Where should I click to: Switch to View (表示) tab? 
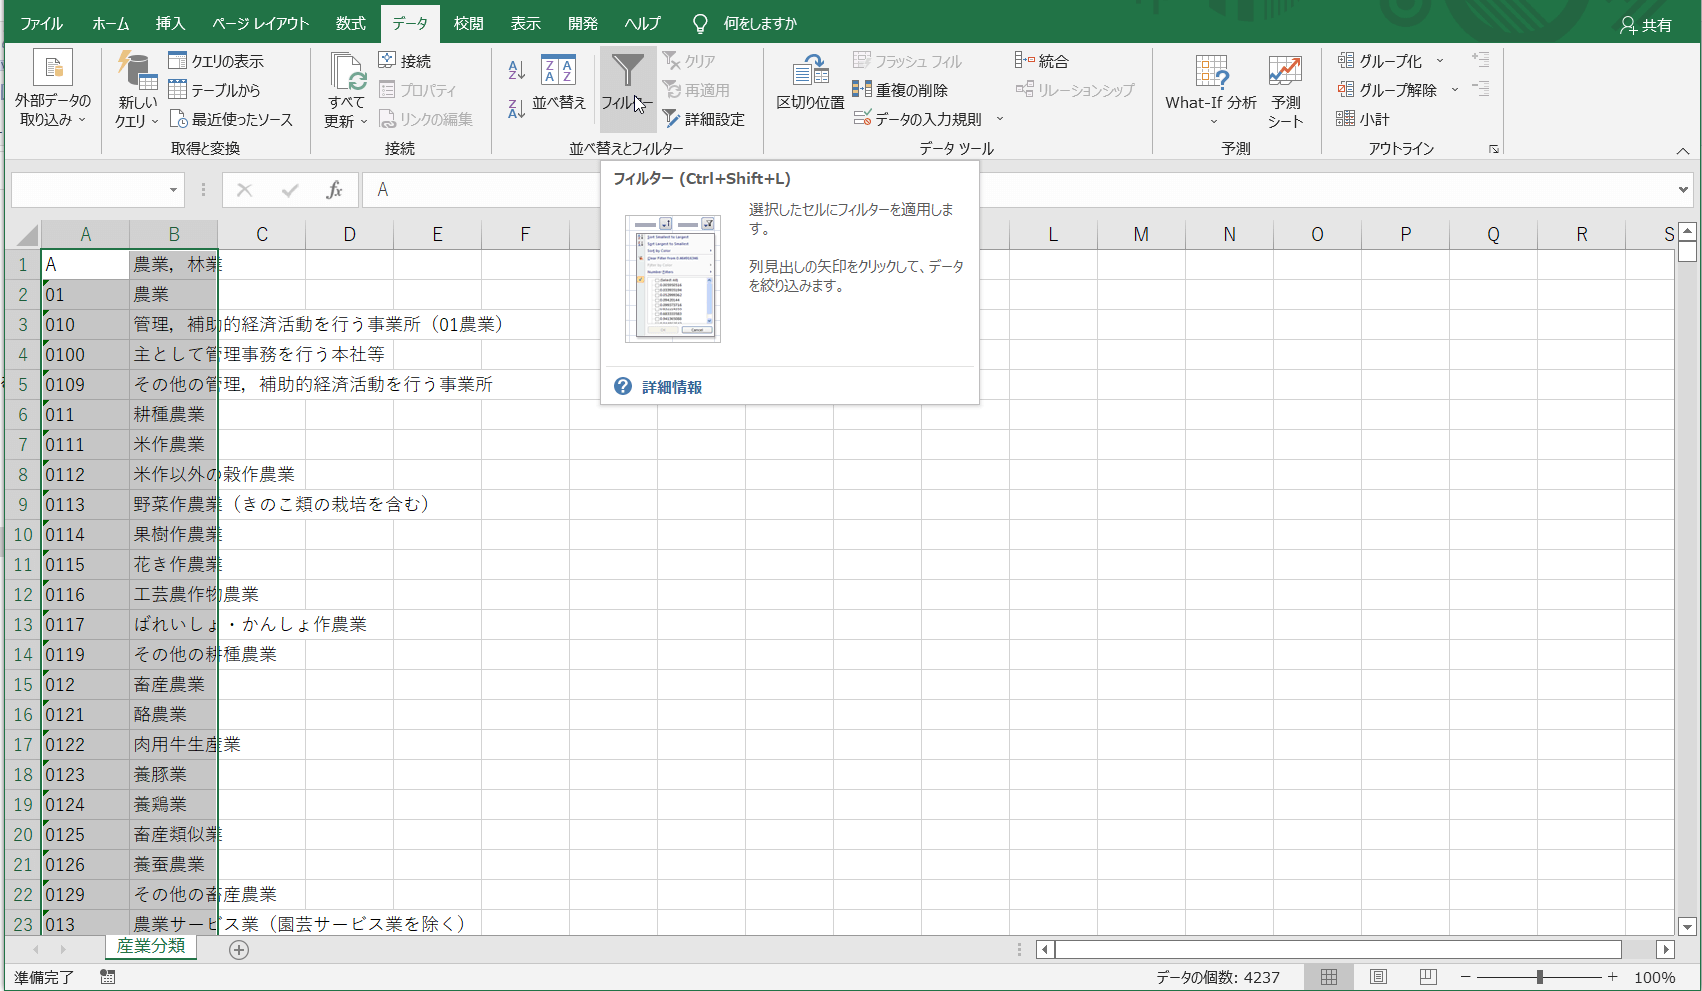[525, 23]
